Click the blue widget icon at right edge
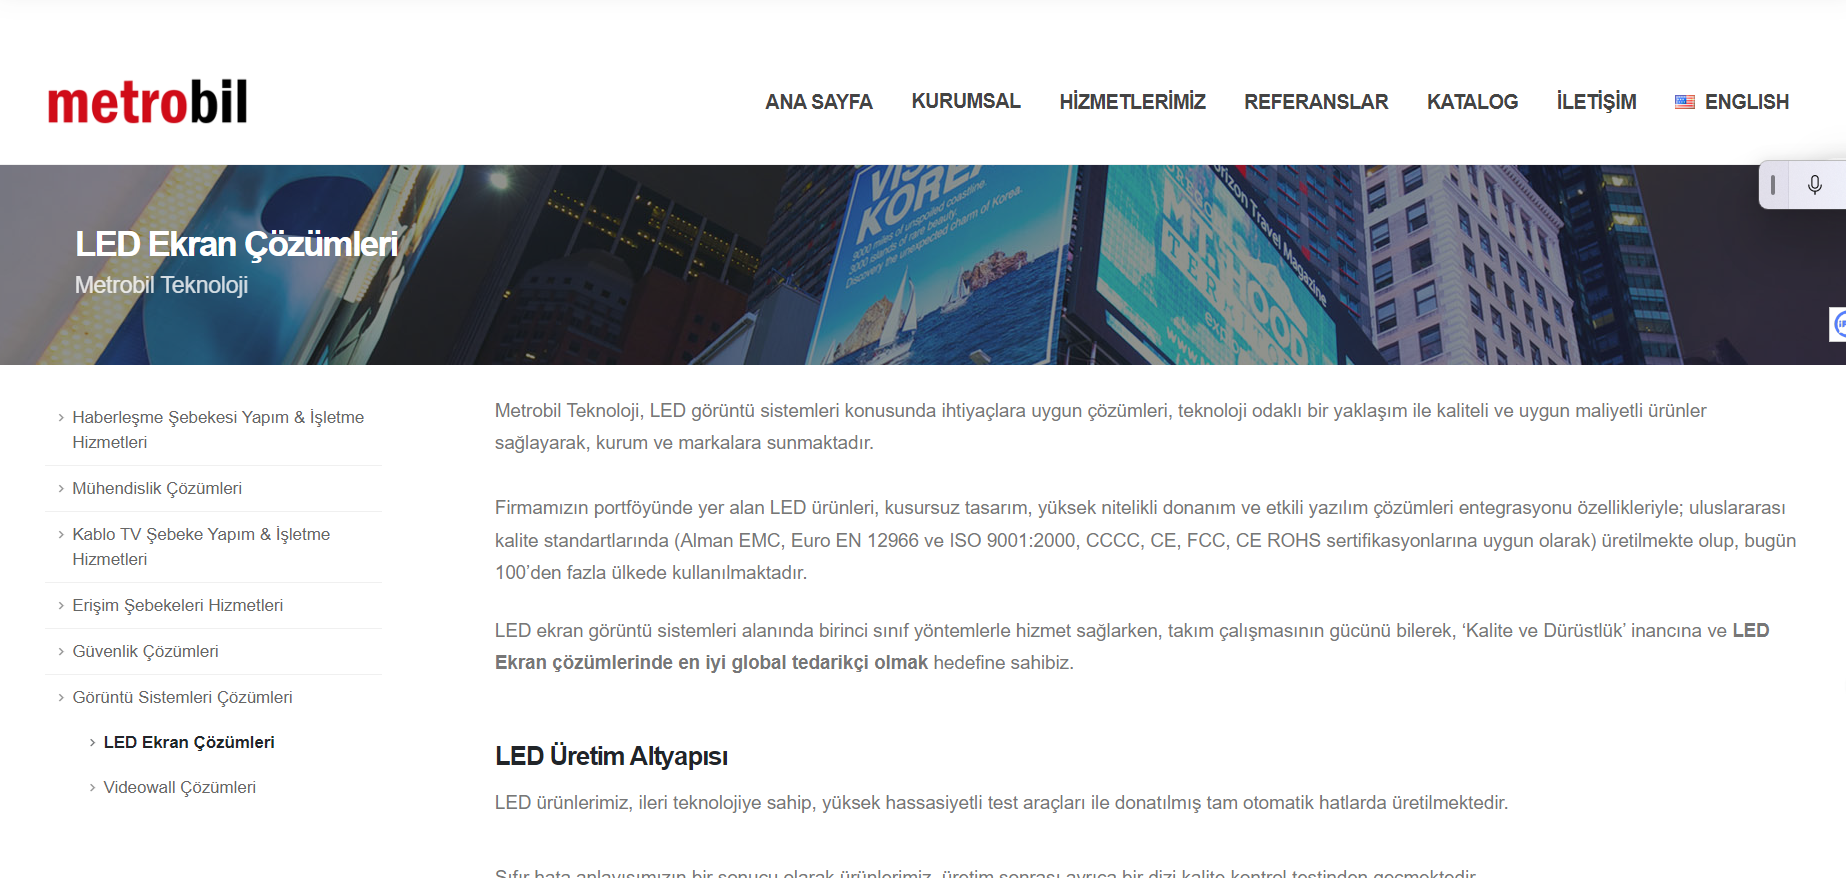Image resolution: width=1846 pixels, height=878 pixels. pyautogui.click(x=1838, y=324)
